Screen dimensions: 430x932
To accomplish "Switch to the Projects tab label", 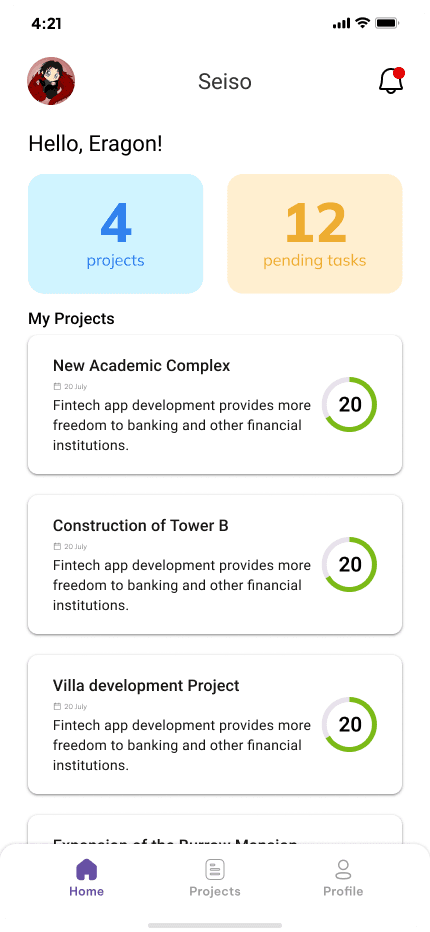I will click(x=215, y=891).
